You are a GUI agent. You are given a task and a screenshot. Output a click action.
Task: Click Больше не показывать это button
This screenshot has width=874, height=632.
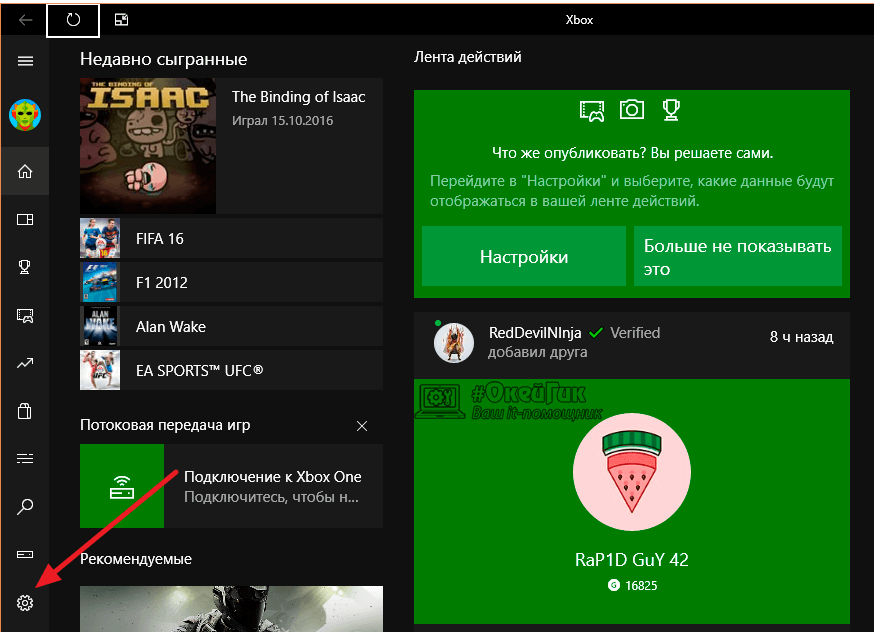(x=738, y=256)
